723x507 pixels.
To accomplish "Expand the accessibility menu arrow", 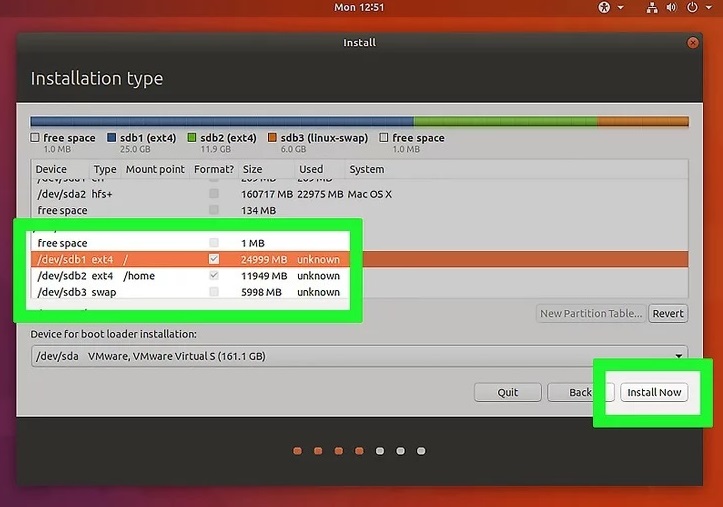I will 621,7.
